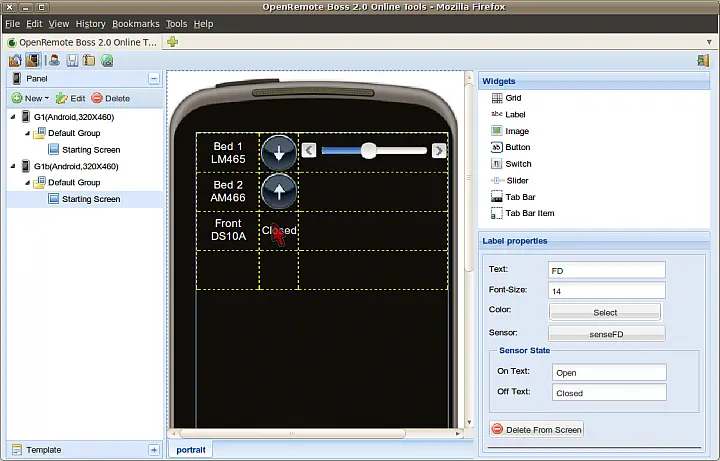The height and width of the screenshot is (461, 720).
Task: Click the slider thumb on the Bed 1 row
Action: (x=369, y=151)
